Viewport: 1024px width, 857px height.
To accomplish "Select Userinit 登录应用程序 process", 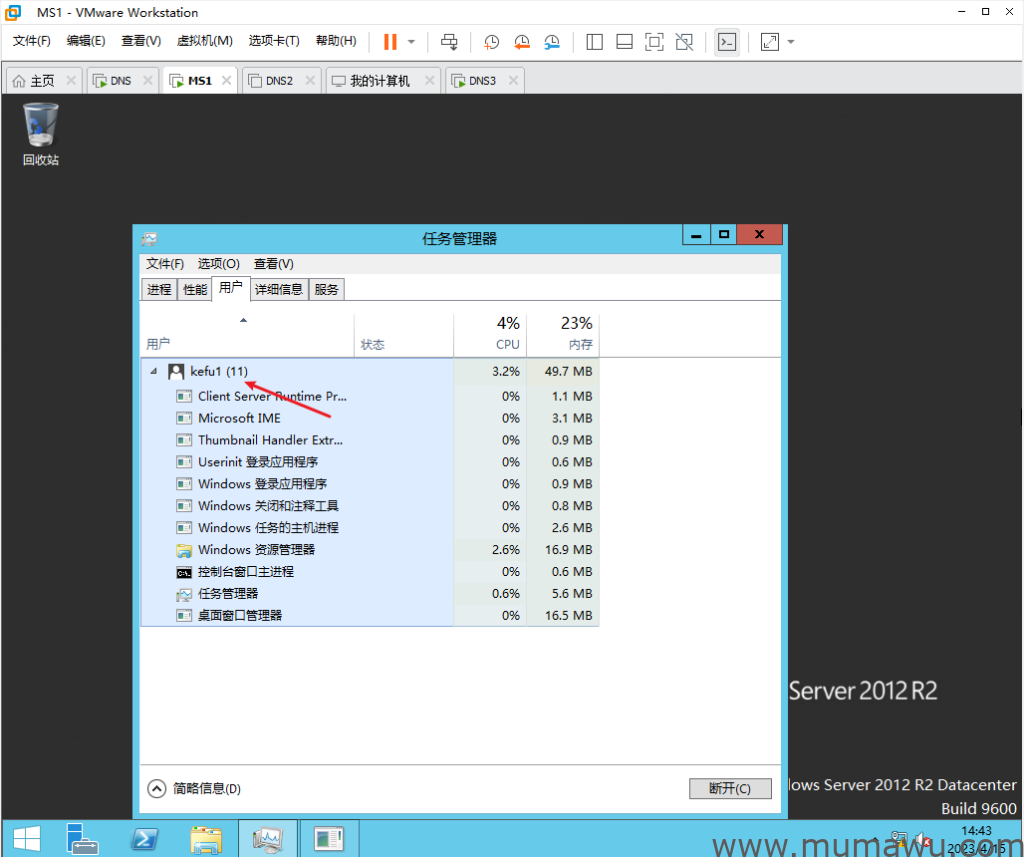I will click(370, 462).
